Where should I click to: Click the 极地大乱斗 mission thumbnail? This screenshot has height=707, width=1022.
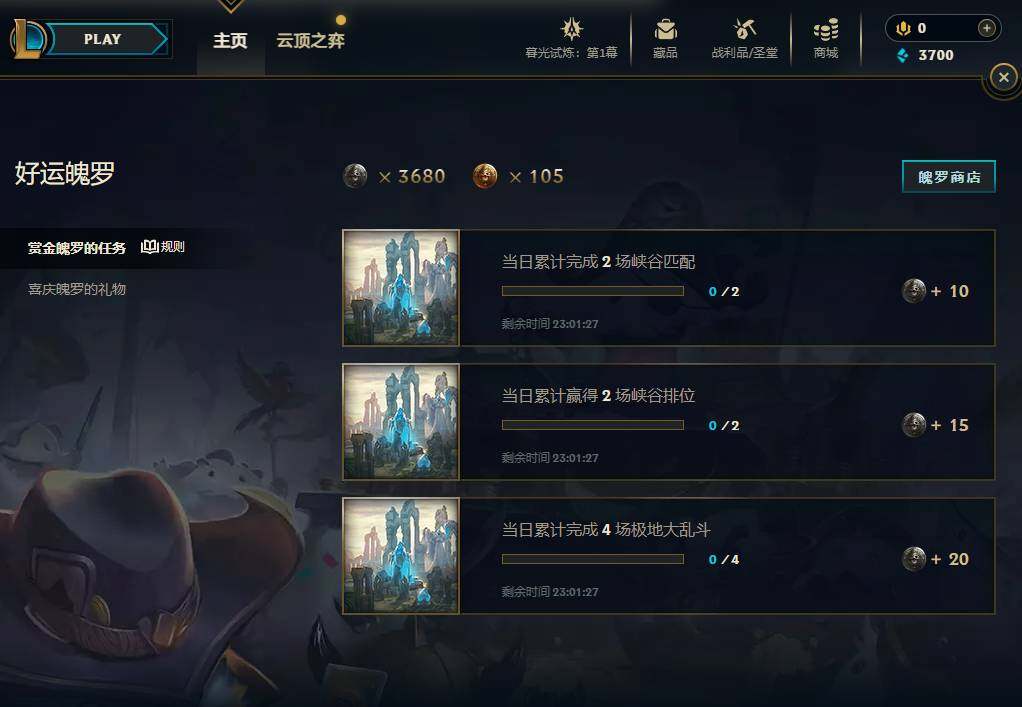point(401,556)
